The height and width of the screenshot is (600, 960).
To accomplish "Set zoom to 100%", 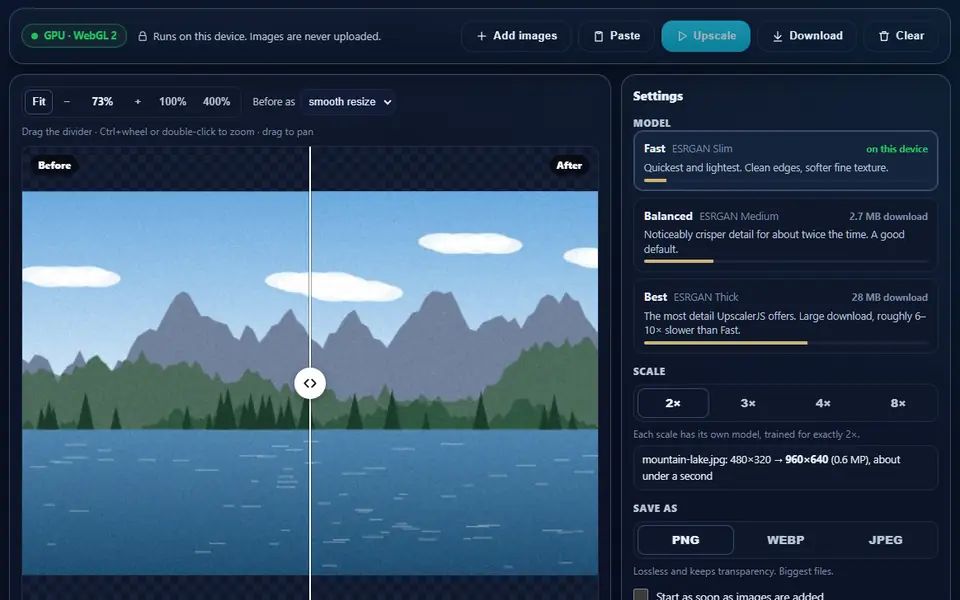I will pyautogui.click(x=173, y=102).
